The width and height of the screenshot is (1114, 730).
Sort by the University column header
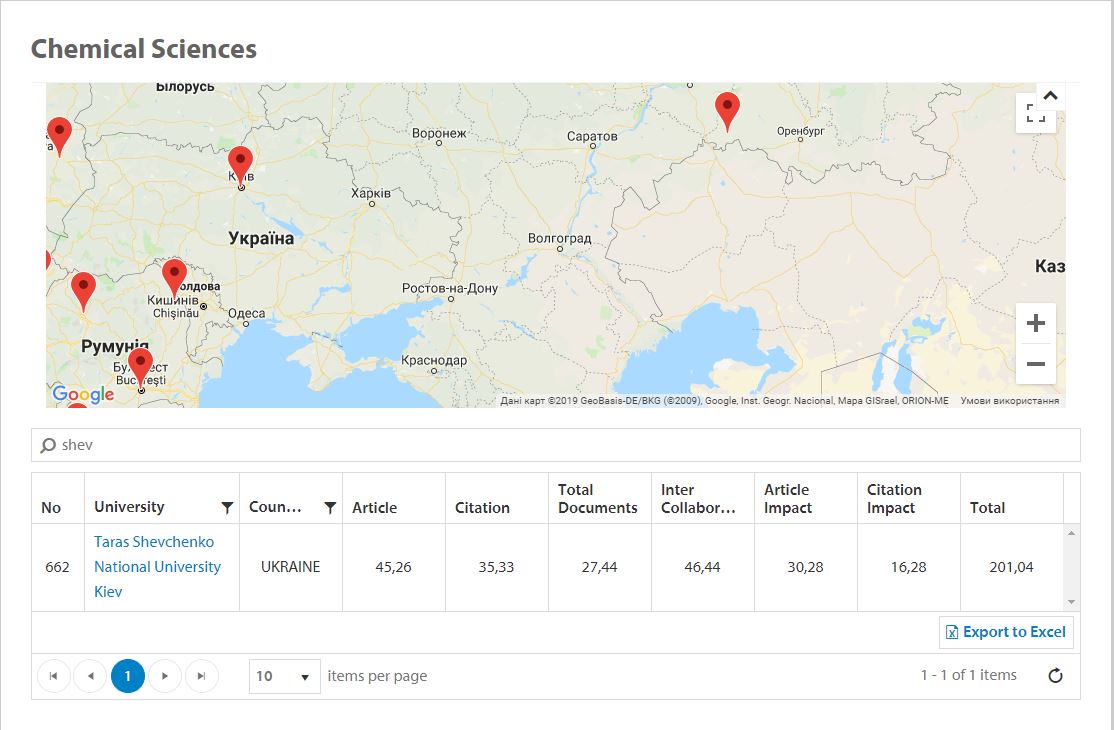(x=129, y=507)
